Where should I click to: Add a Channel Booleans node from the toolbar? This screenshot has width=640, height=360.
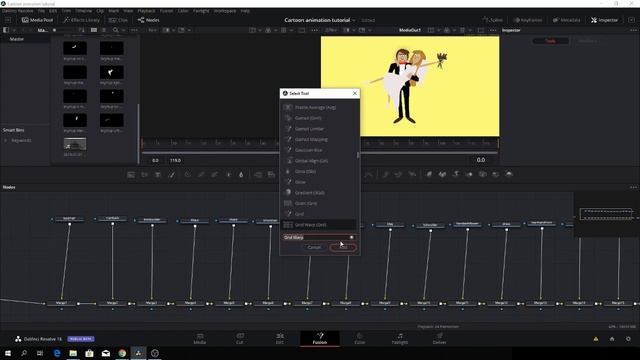tap(271, 175)
